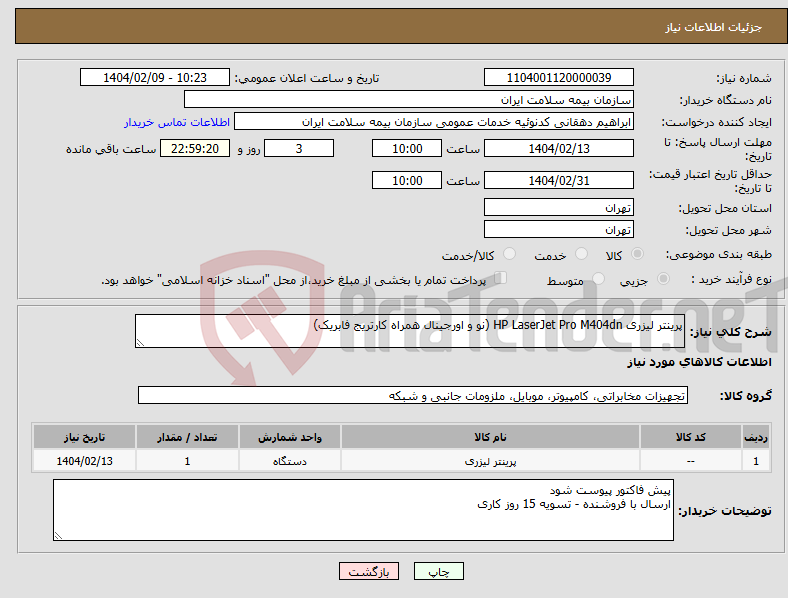Toggle the اسناد خزانه اسلامی payment checkbox
Viewport: 788px width, 598px height.
tap(501, 278)
